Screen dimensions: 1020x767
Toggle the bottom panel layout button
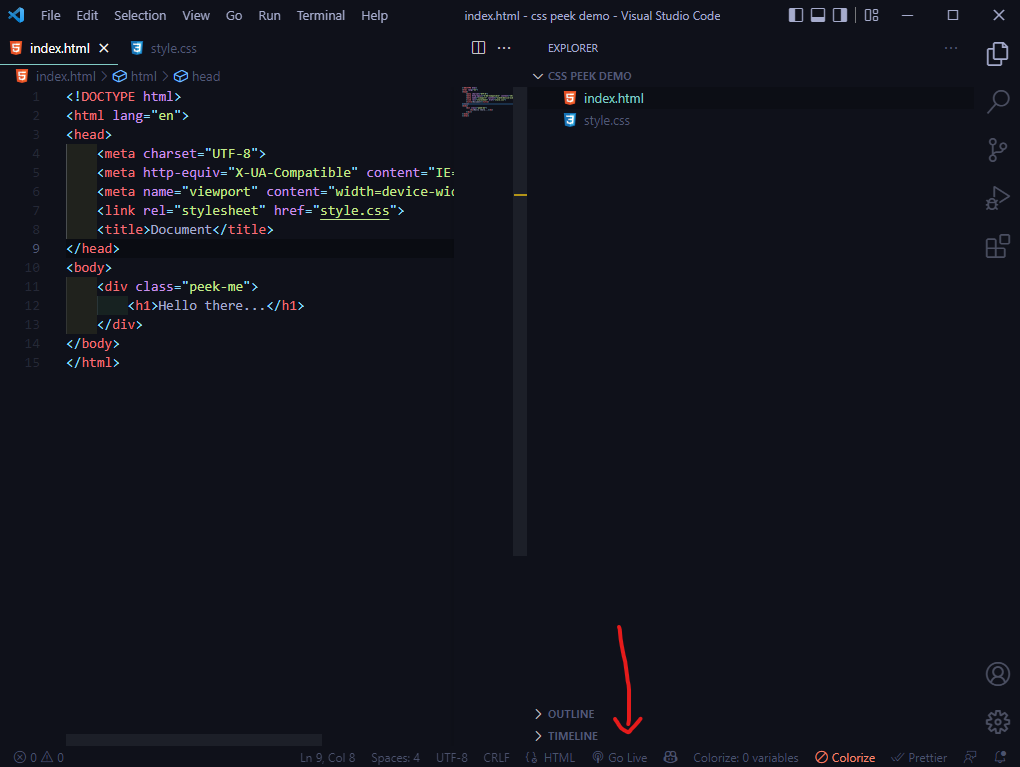tap(818, 16)
